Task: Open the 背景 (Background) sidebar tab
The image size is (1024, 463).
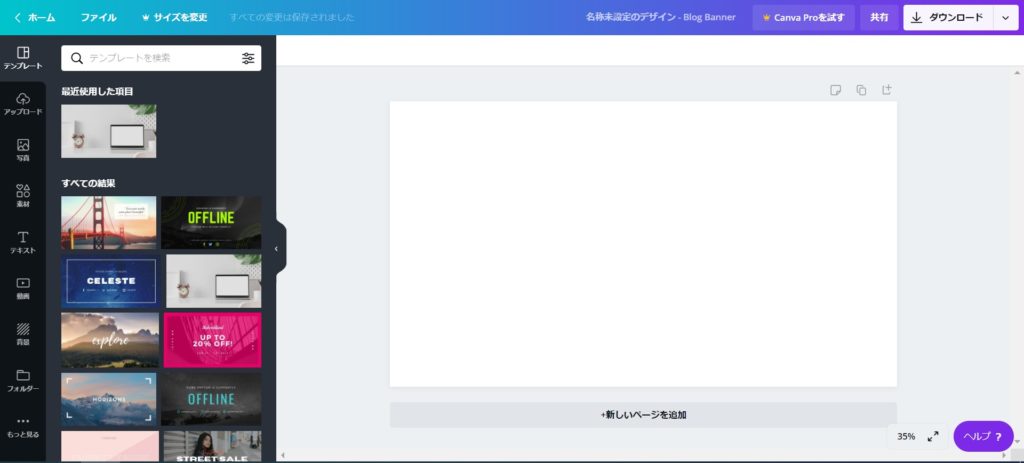Action: point(23,334)
